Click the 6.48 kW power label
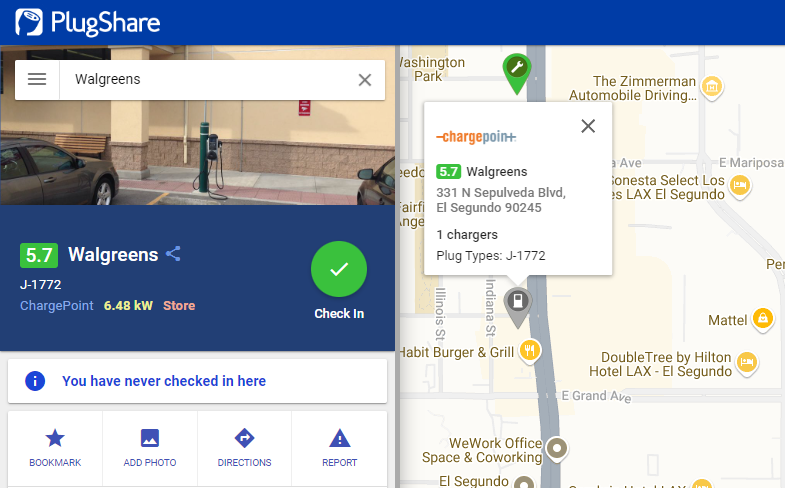This screenshot has height=488, width=785. point(128,306)
